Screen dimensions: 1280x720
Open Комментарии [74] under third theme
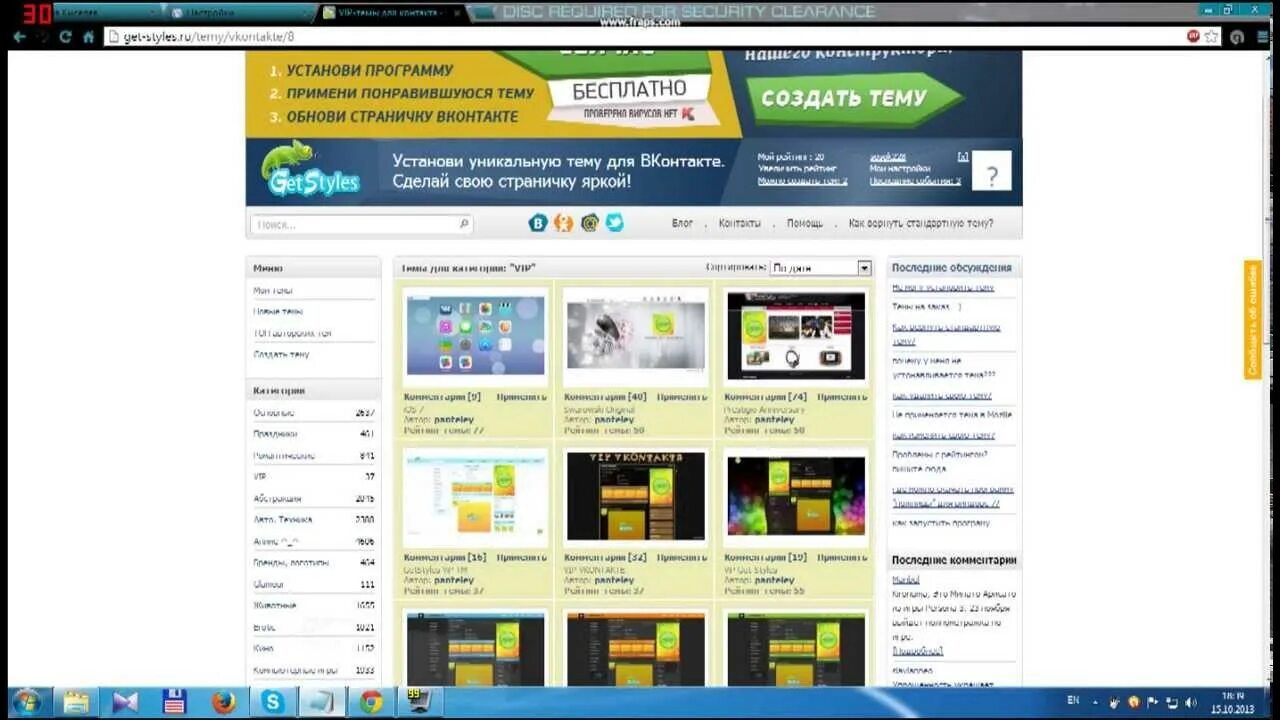tap(765, 397)
